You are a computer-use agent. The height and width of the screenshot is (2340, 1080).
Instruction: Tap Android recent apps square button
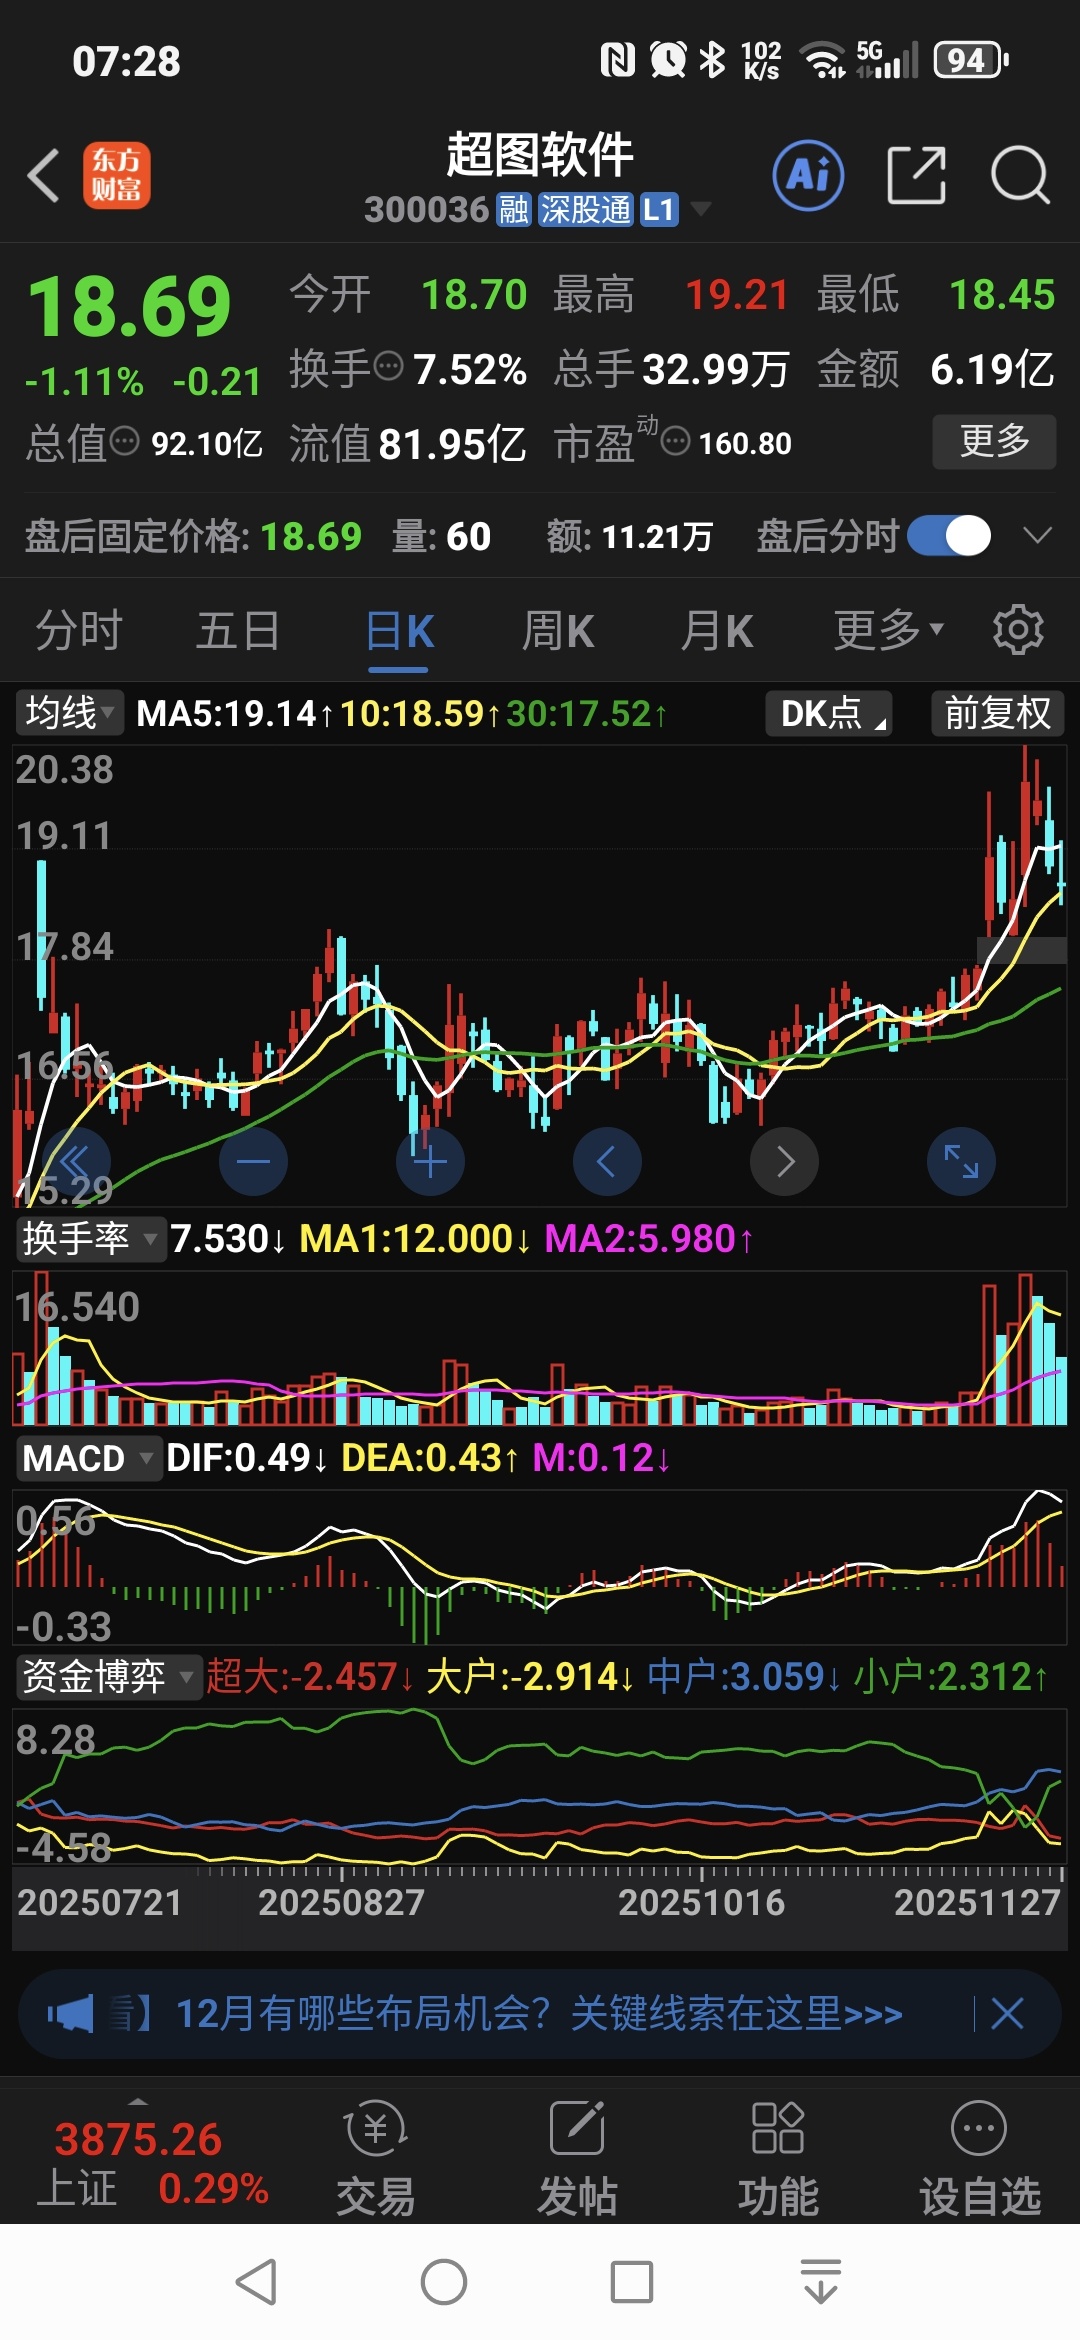pos(632,2282)
